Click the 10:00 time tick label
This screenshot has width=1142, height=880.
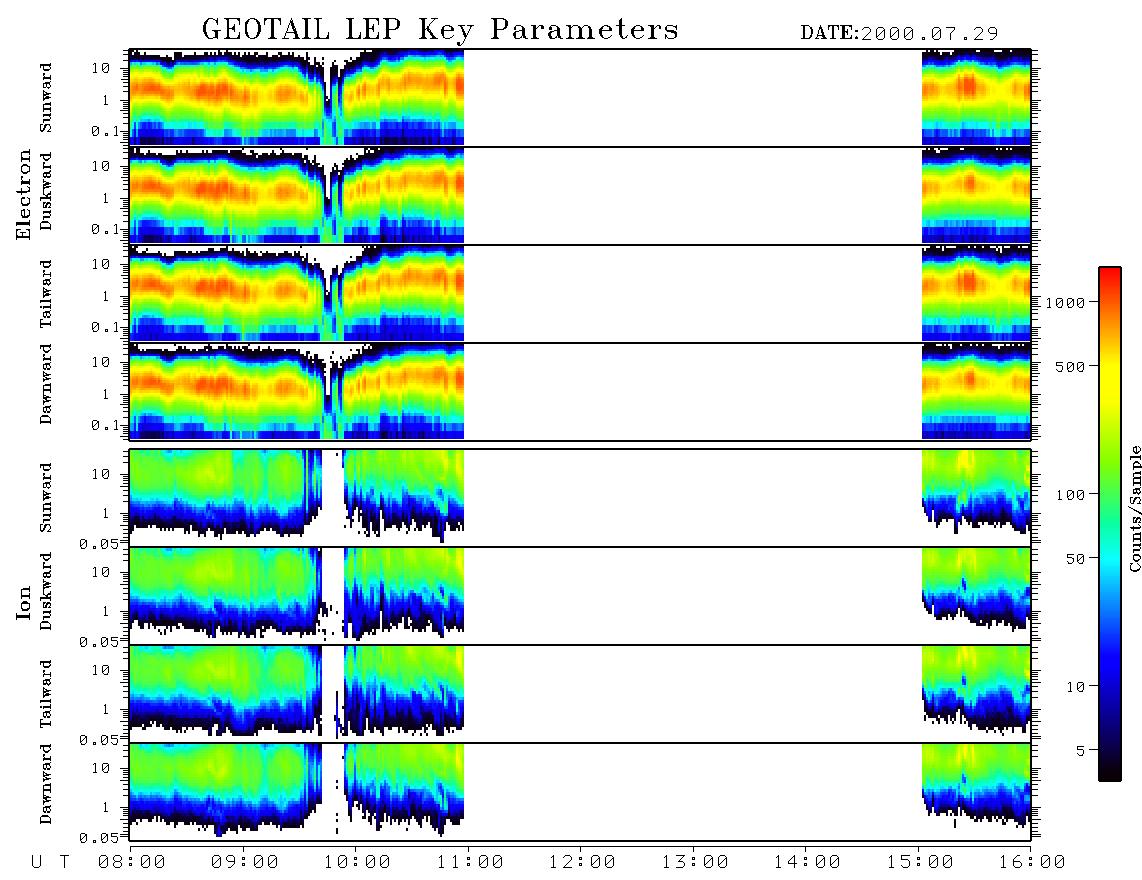(x=357, y=862)
